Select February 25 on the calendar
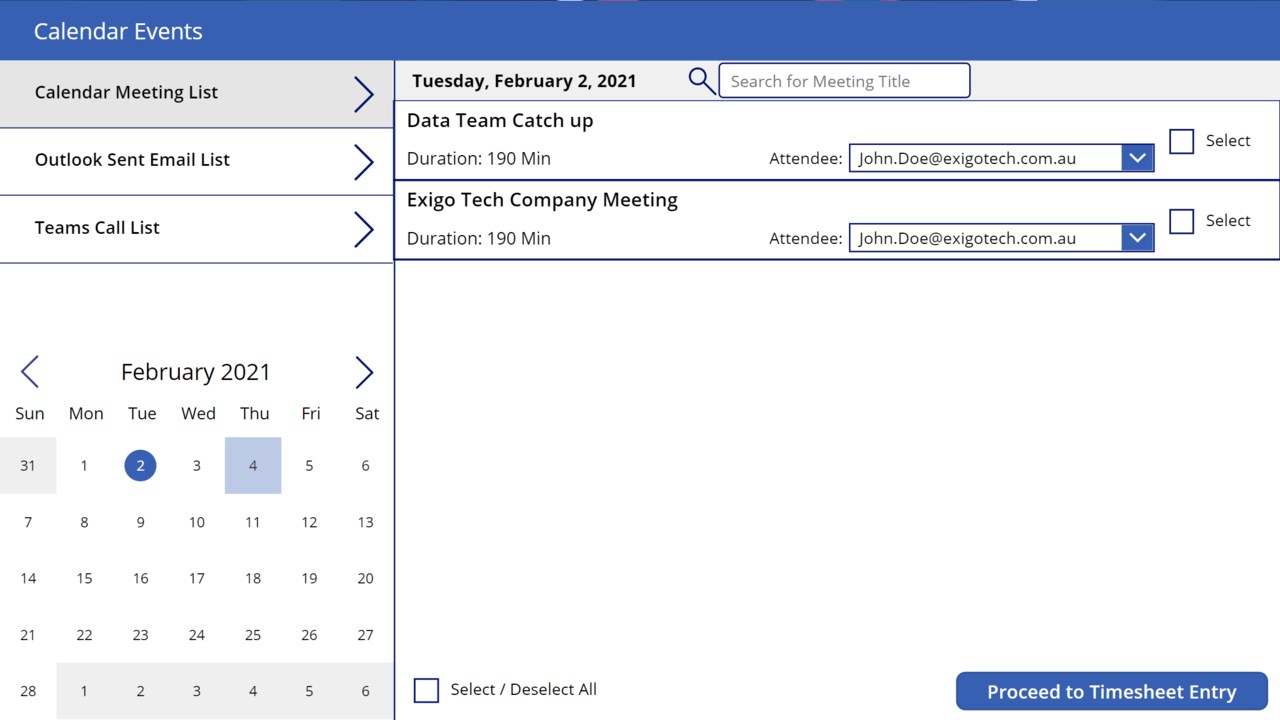This screenshot has width=1280, height=720. pyautogui.click(x=253, y=635)
